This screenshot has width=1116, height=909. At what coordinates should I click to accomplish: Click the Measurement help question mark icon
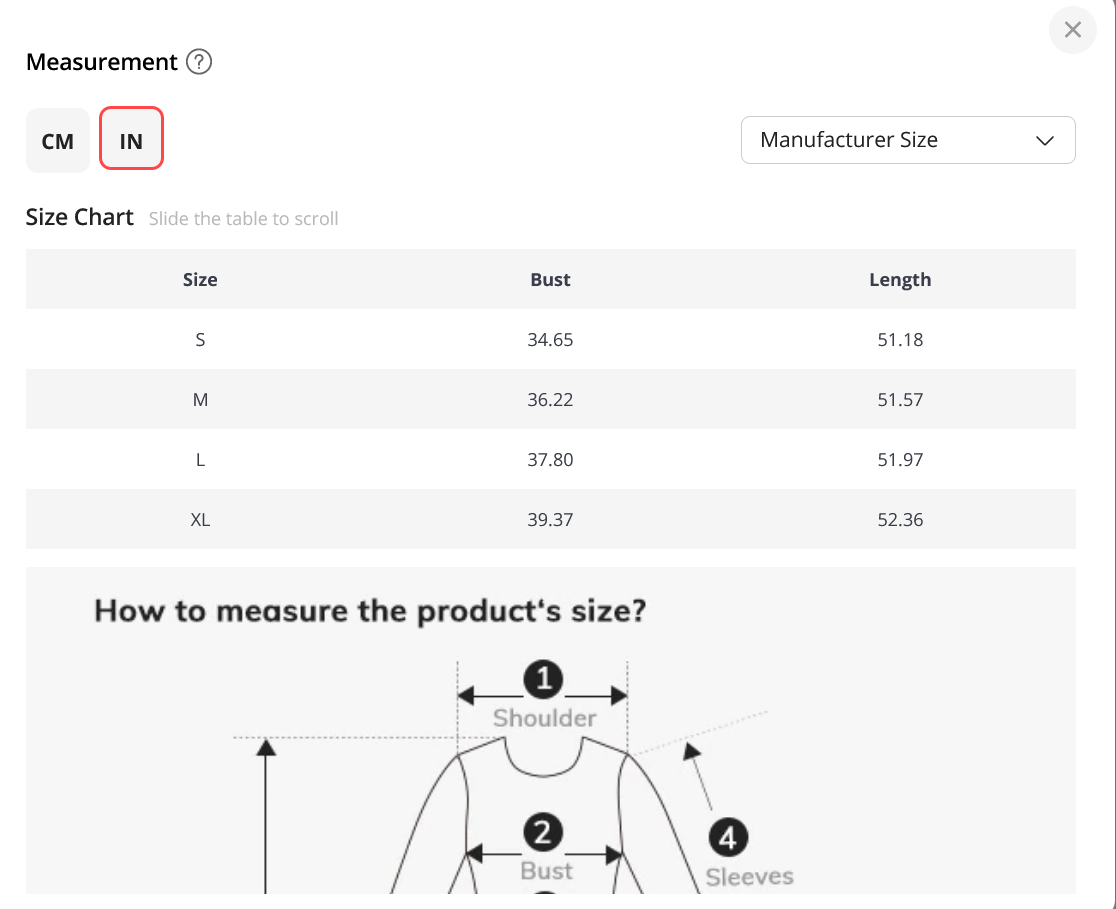(199, 62)
